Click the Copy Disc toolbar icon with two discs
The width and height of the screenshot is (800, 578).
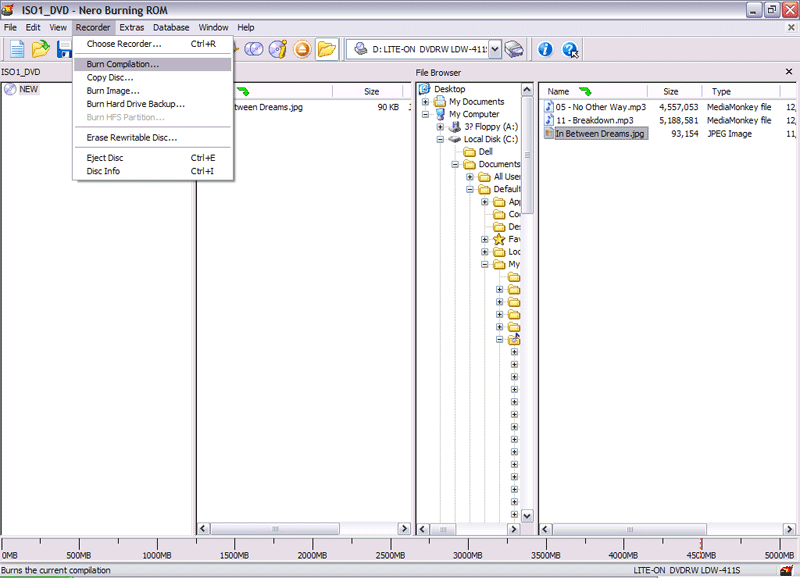coord(254,49)
